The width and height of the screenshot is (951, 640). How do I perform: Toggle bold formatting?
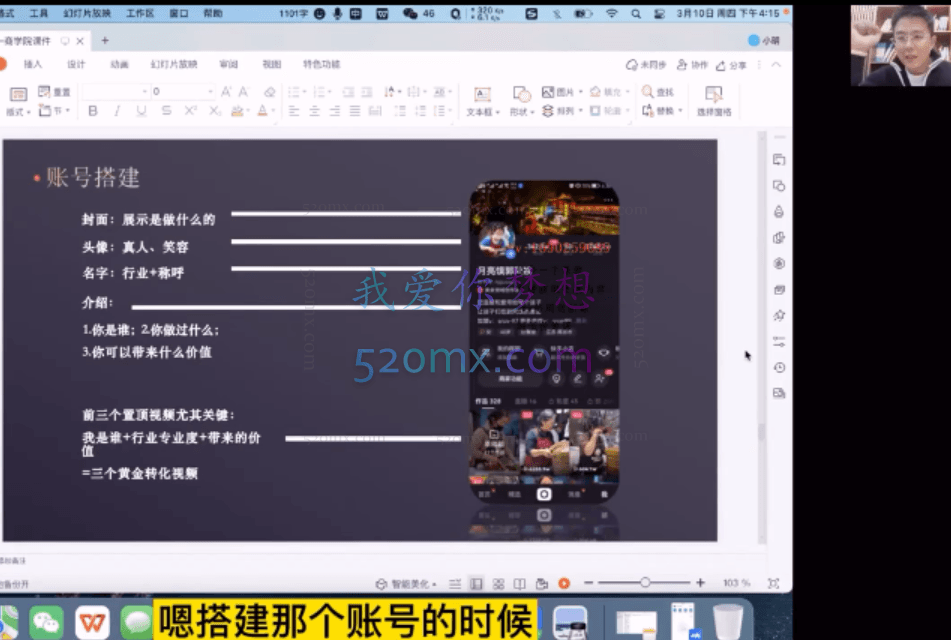click(93, 111)
